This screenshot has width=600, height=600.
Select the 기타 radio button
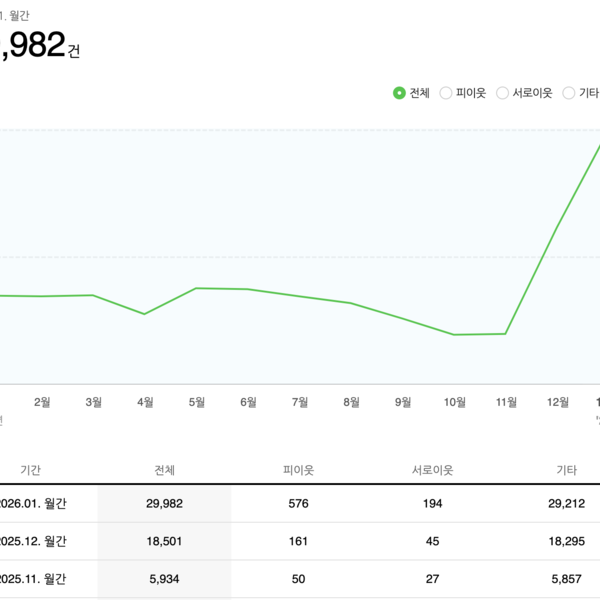pos(569,93)
